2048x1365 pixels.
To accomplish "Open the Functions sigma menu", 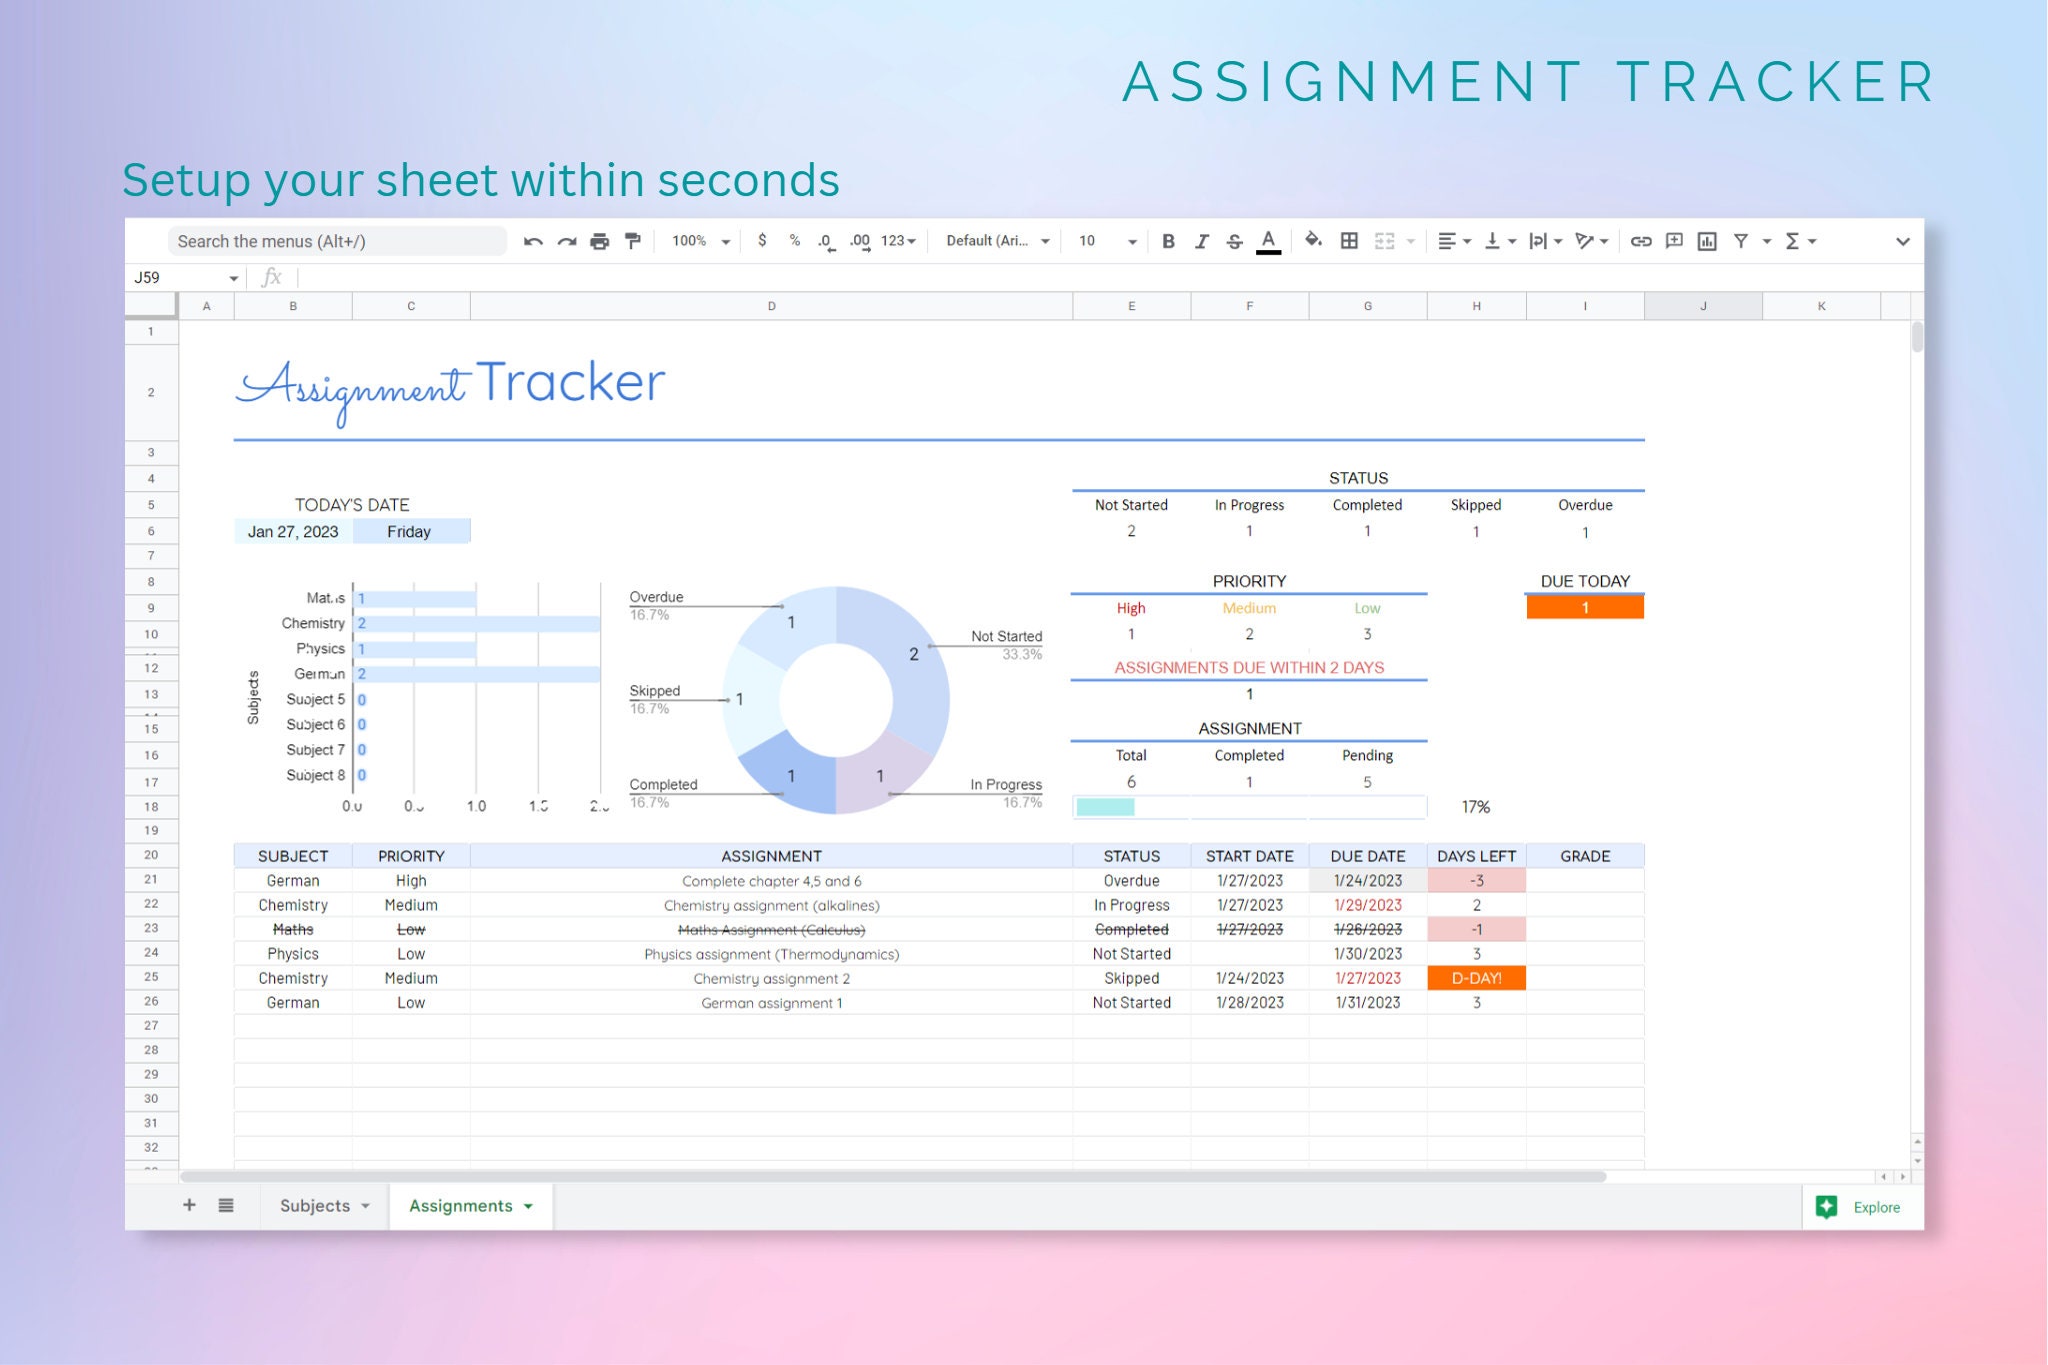I will pos(1800,241).
